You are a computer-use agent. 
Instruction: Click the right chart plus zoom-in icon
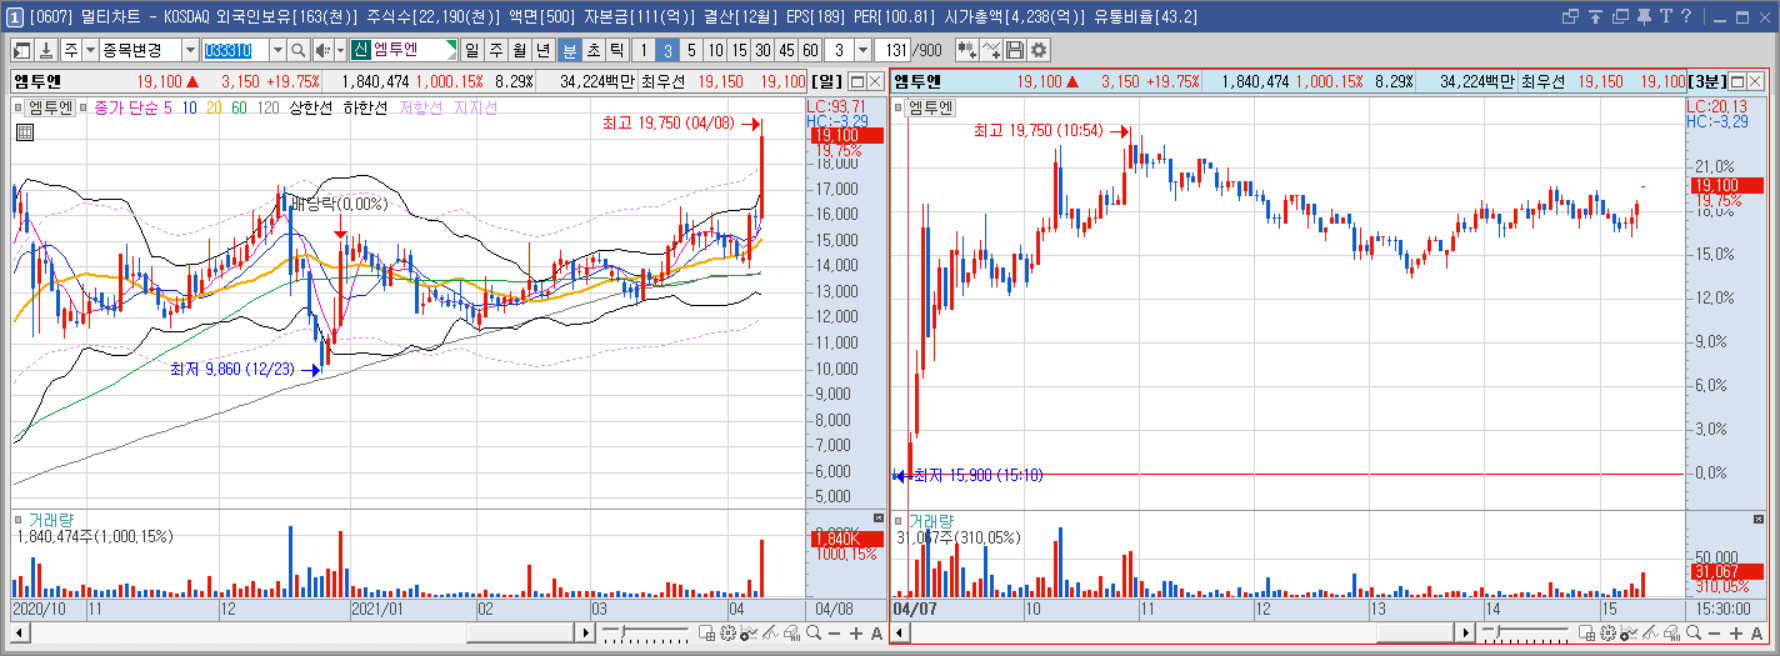[1736, 633]
